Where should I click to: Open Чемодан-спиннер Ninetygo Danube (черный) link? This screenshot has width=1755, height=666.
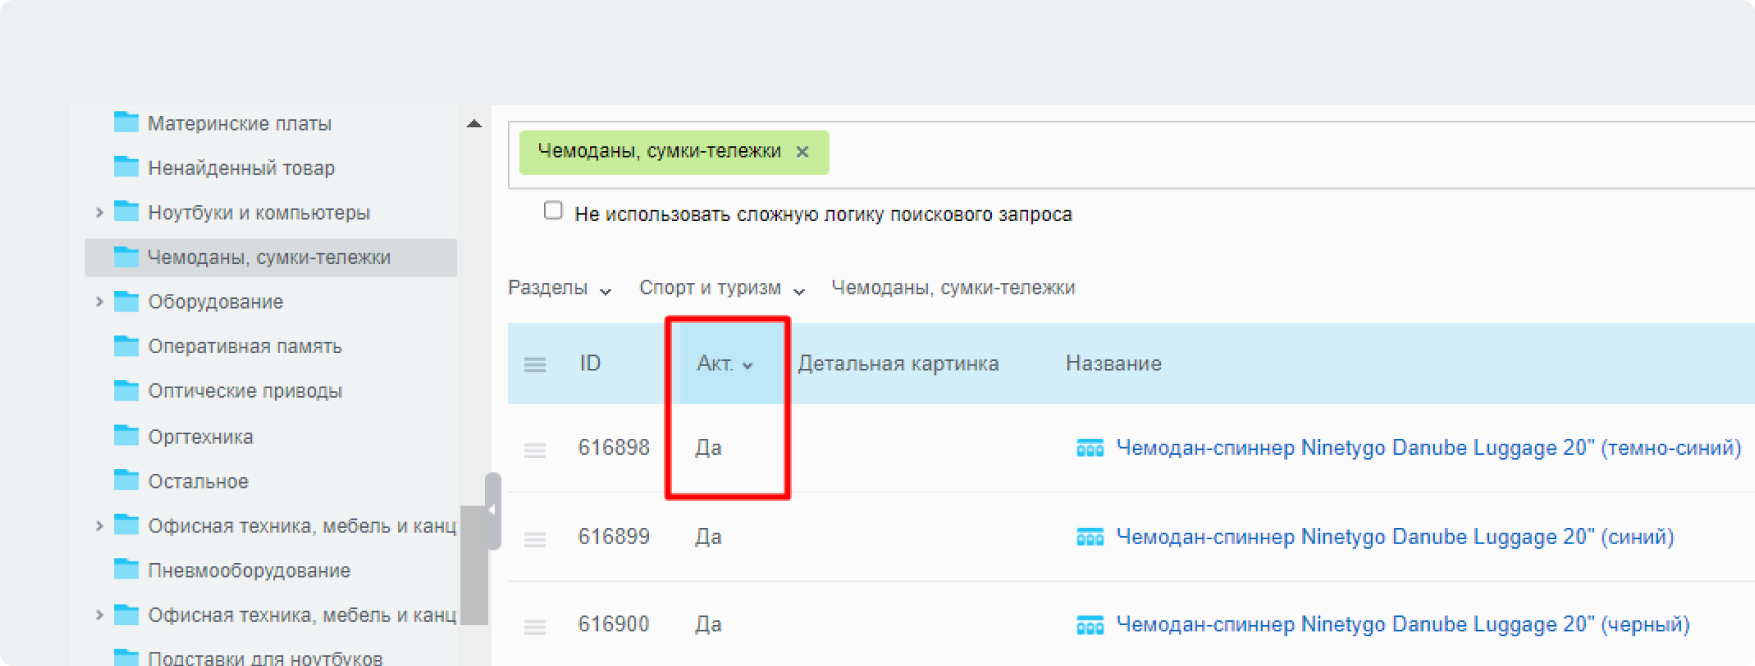coord(1402,624)
